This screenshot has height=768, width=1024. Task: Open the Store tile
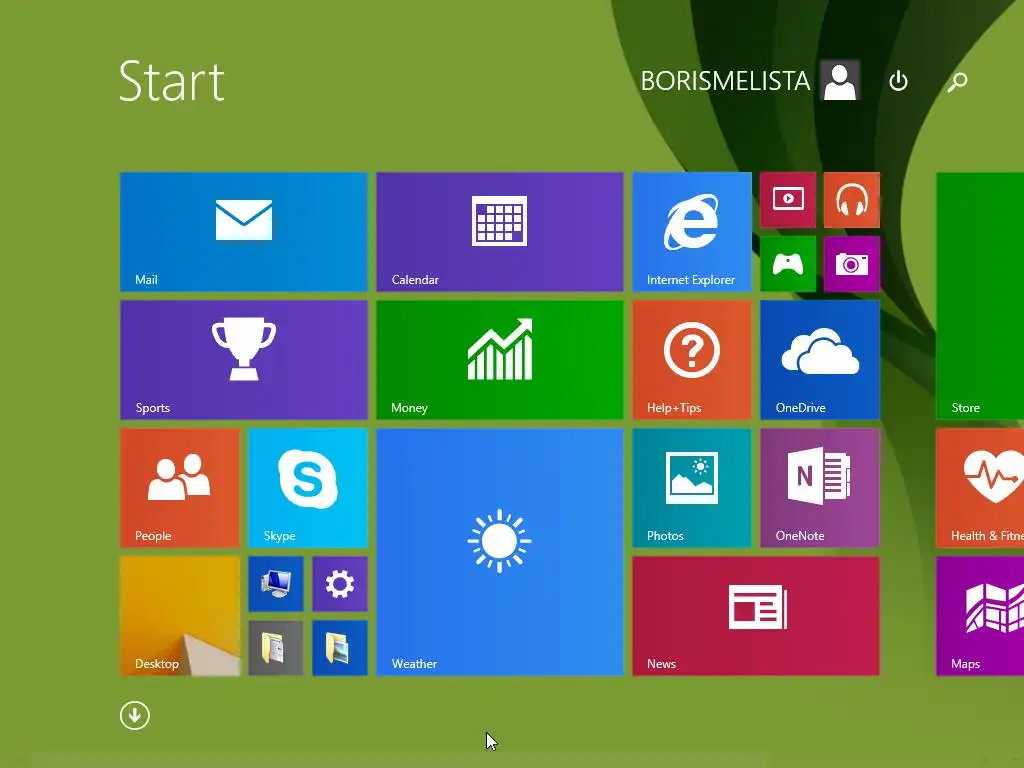980,295
